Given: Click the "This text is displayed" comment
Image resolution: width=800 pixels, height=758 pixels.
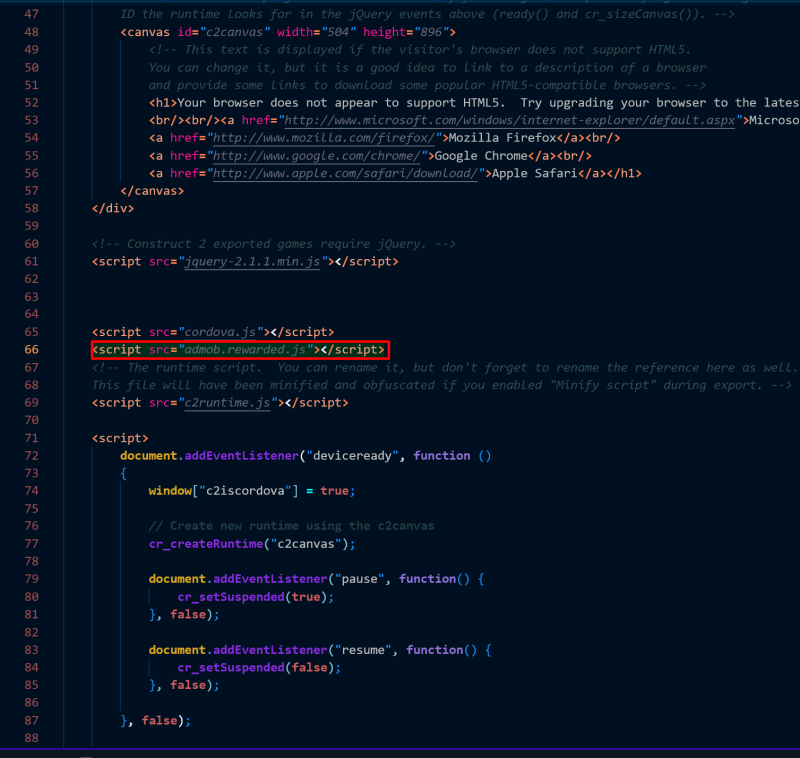Looking at the screenshot, I should 420,49.
